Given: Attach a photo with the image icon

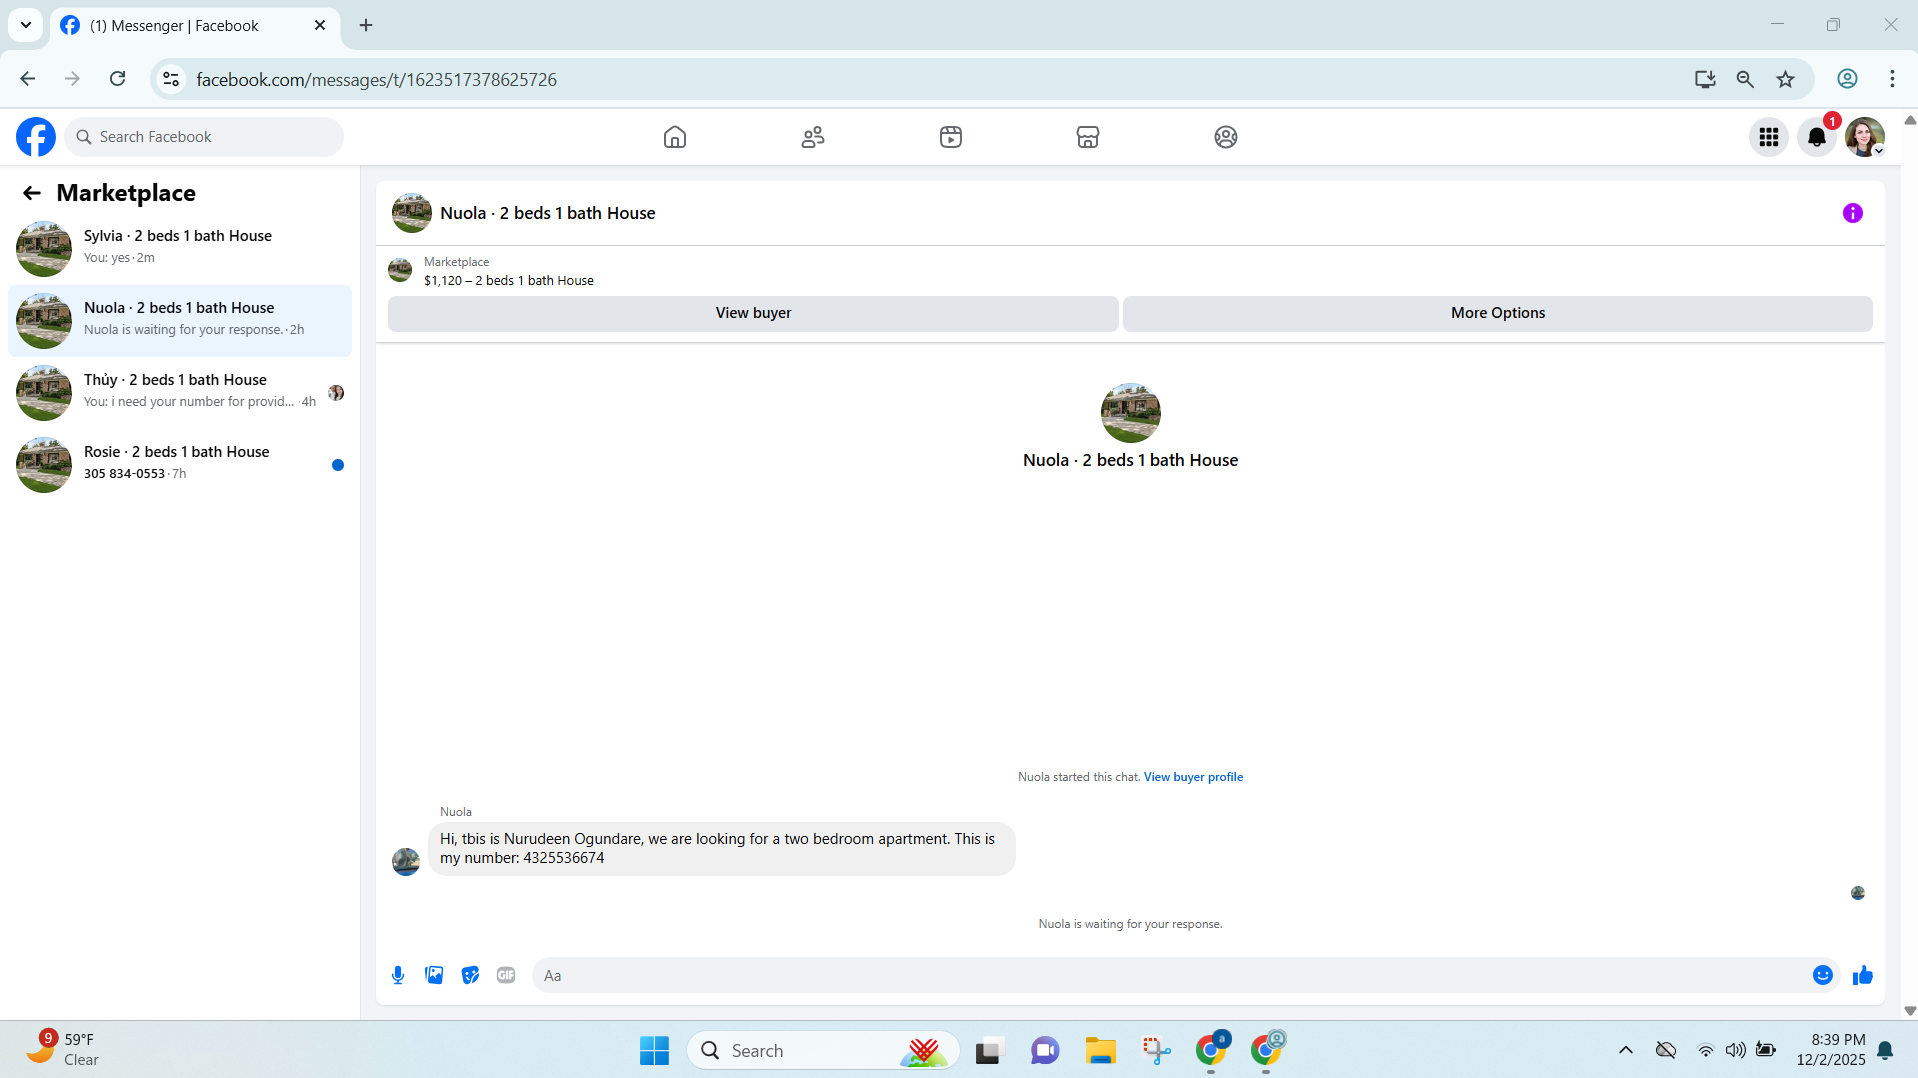Looking at the screenshot, I should pos(434,975).
